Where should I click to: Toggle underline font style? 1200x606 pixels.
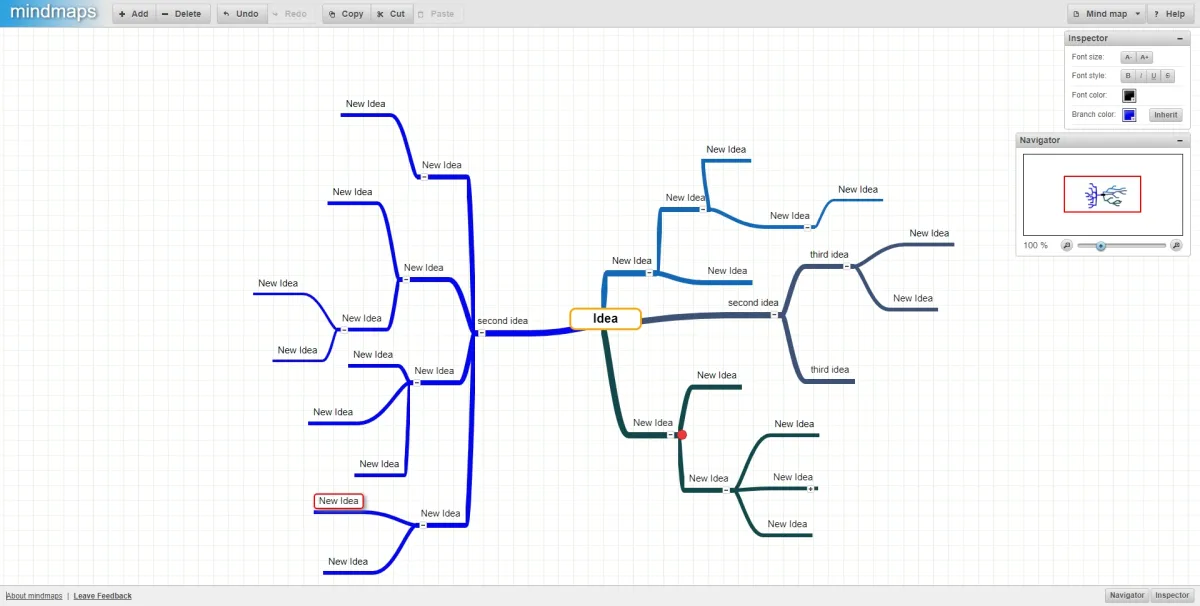(x=1154, y=76)
